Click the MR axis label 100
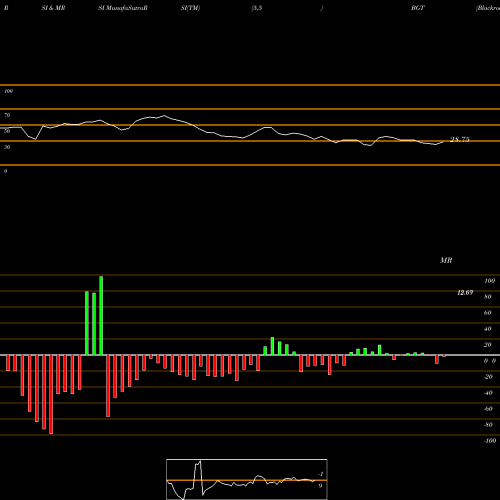The width and height of the screenshot is (500, 500). (x=490, y=281)
